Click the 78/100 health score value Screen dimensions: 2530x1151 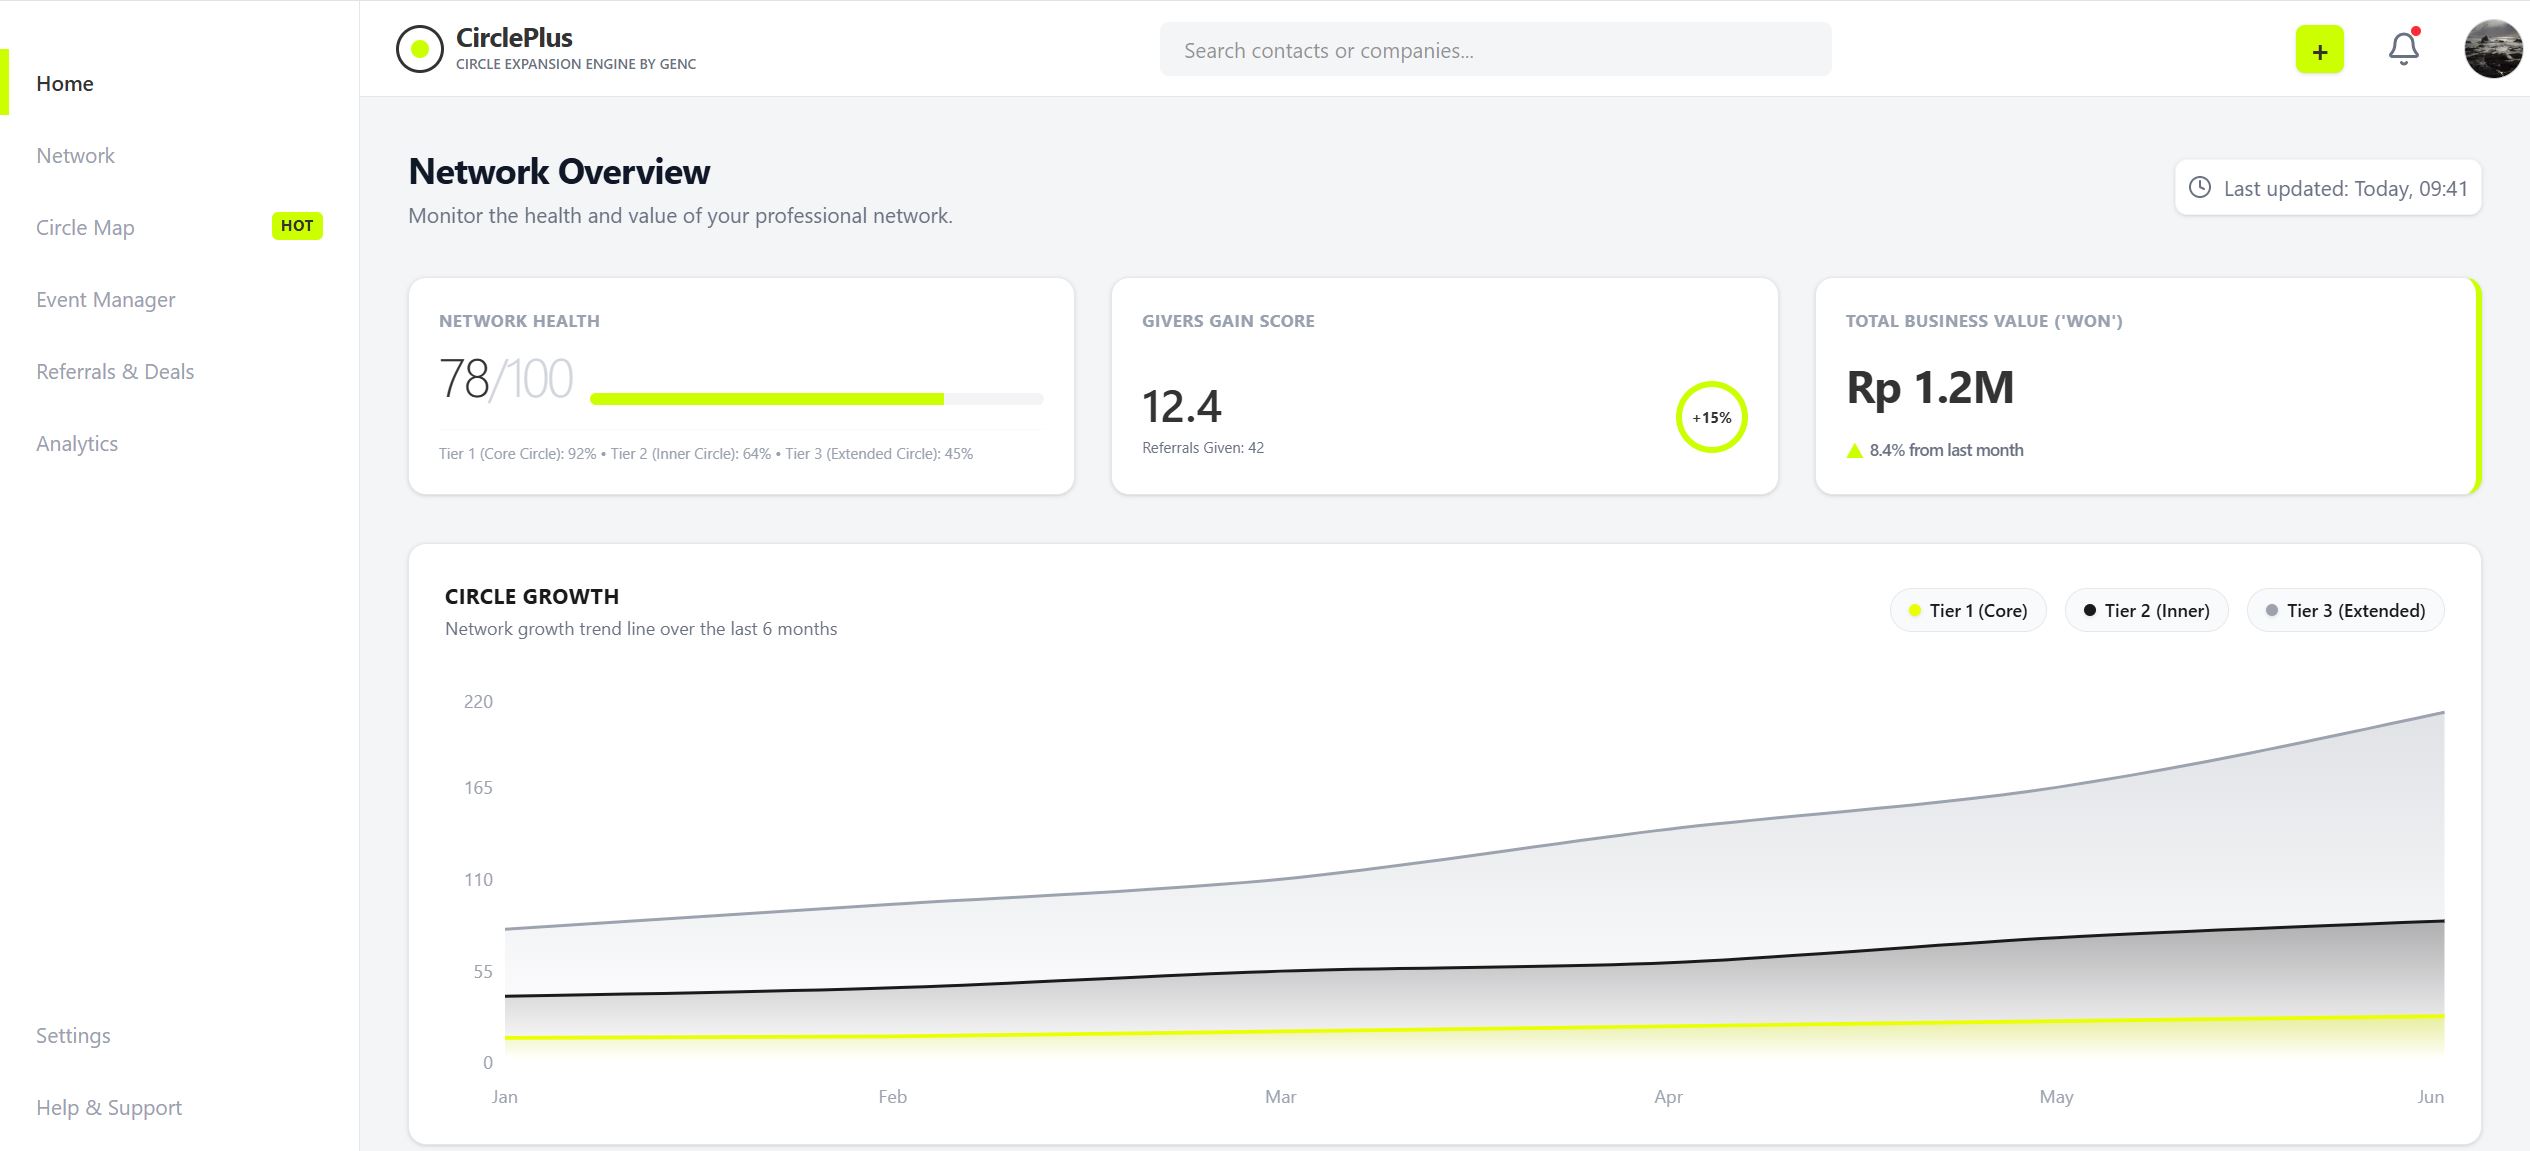tap(505, 380)
